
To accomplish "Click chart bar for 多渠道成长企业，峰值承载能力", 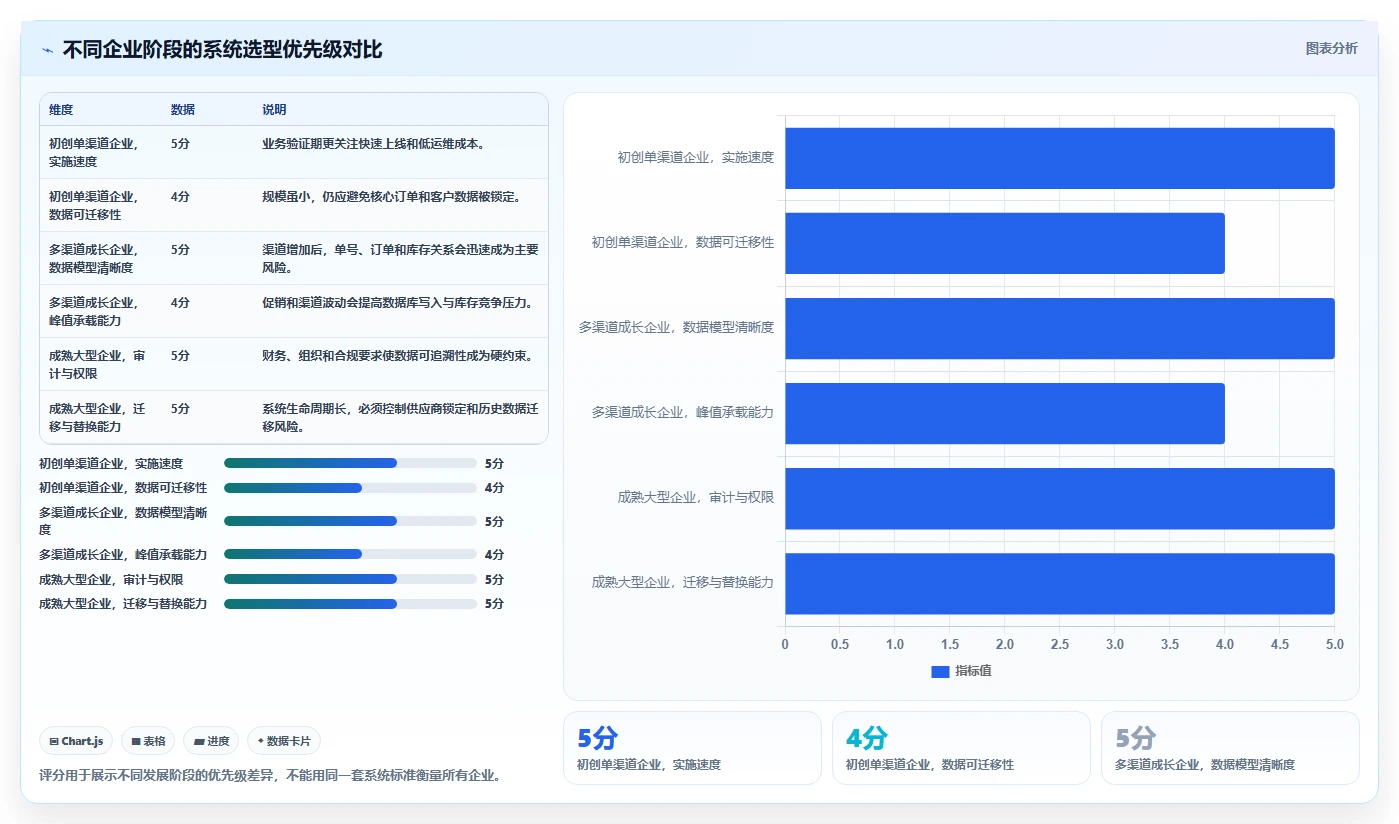I will pos(1004,413).
